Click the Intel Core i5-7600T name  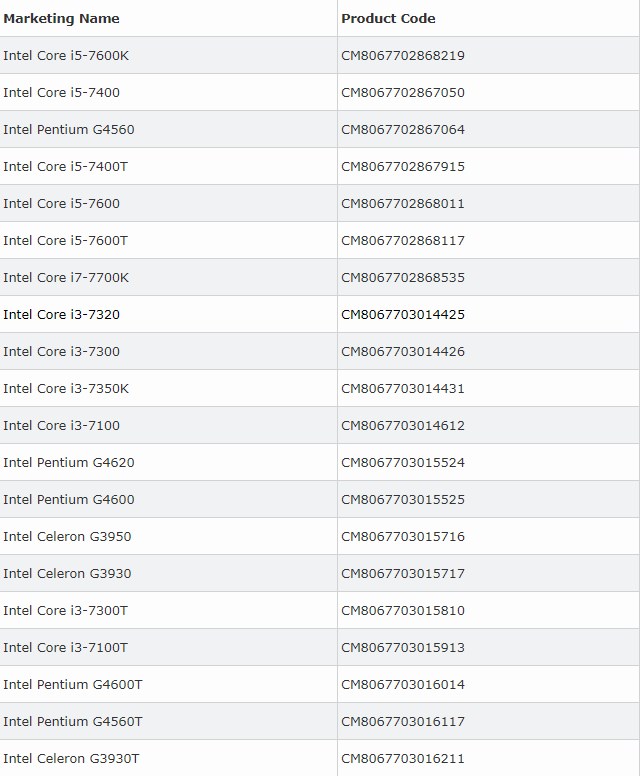tap(66, 241)
